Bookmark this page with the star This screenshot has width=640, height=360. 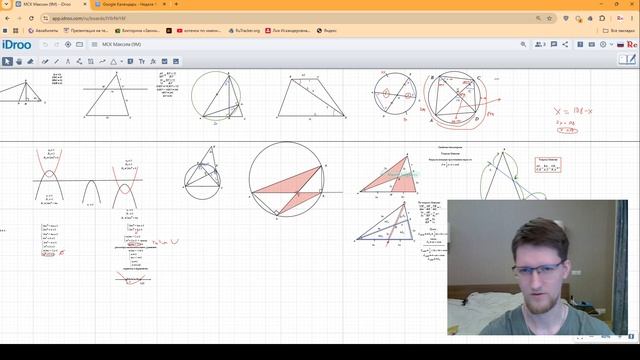(549, 18)
